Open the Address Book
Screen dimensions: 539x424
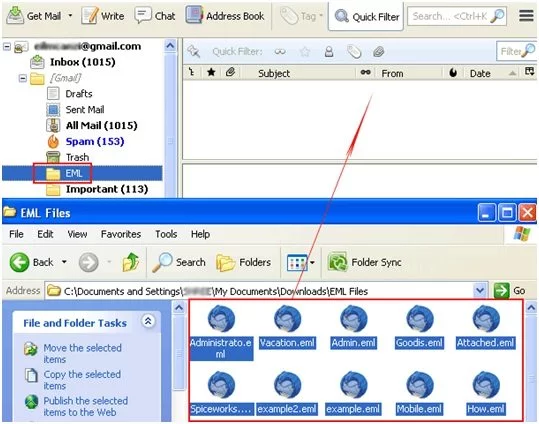225,16
